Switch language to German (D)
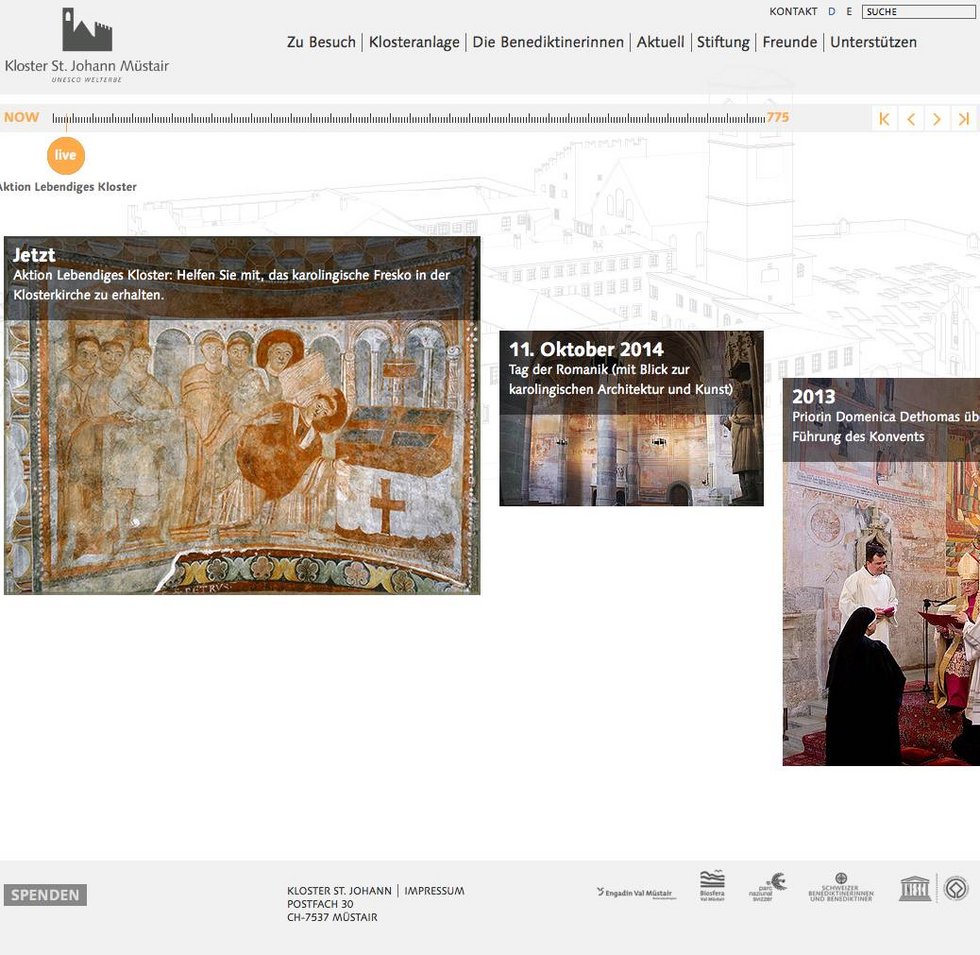Screen dimensions: 980x955 tap(831, 11)
